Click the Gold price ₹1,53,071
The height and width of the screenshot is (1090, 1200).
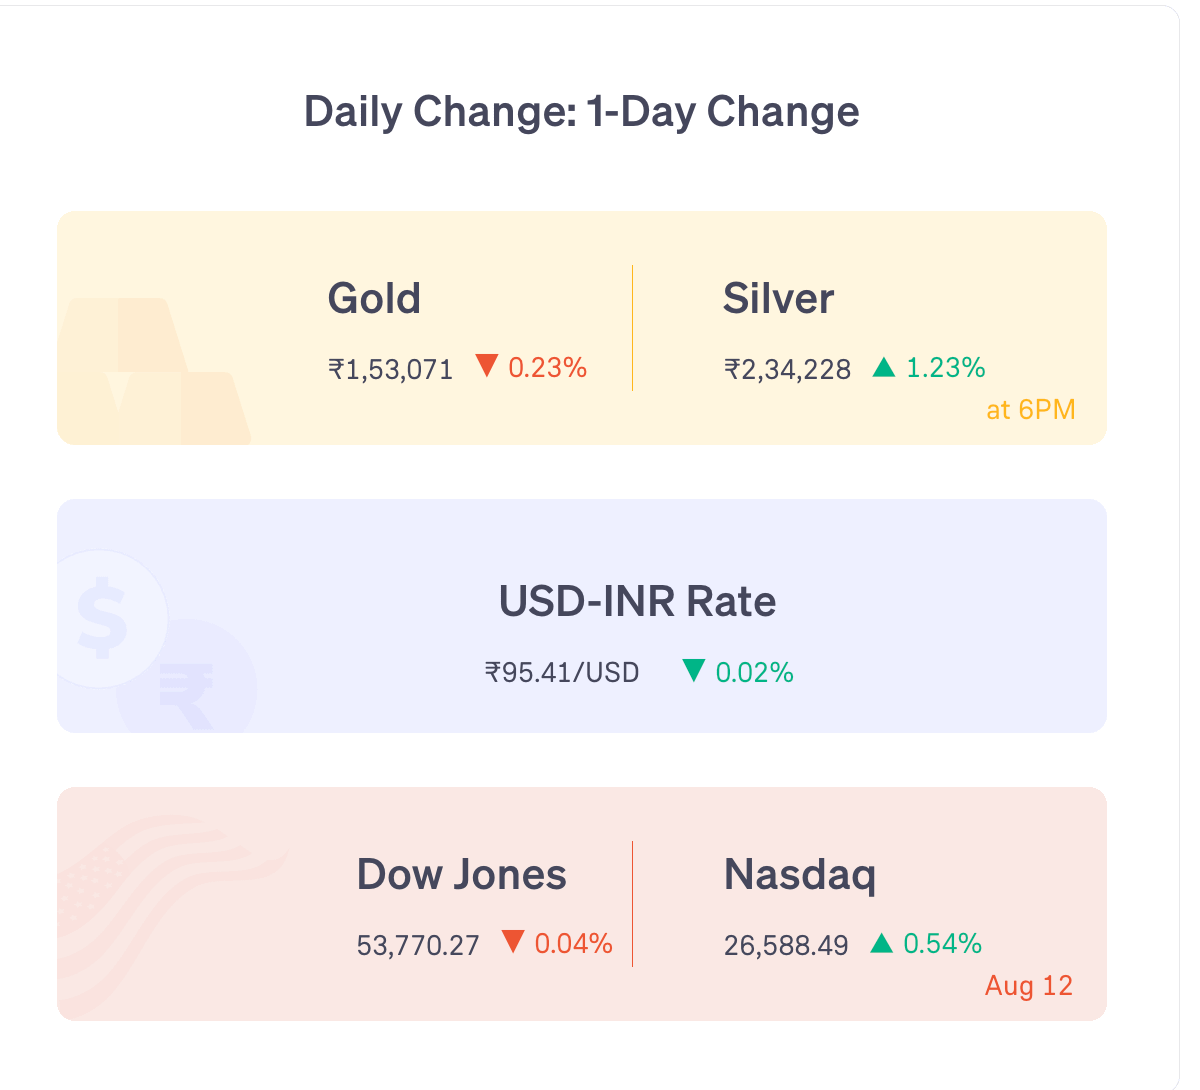[x=390, y=369]
